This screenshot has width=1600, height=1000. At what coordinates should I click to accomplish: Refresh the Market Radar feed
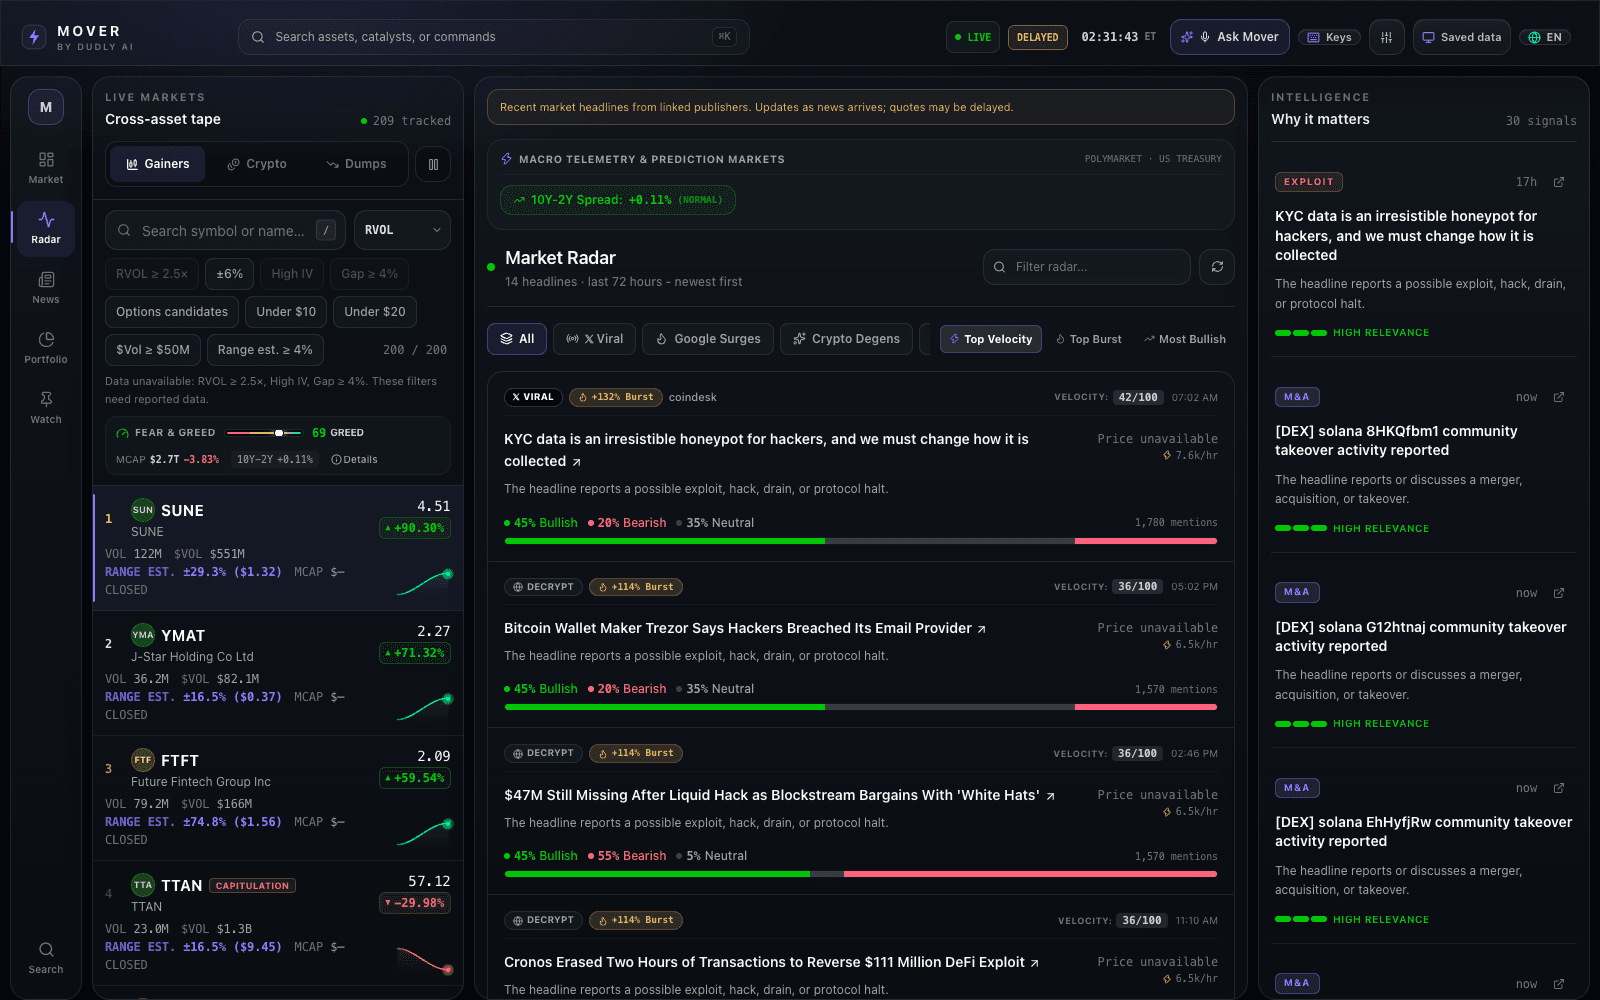1217,267
